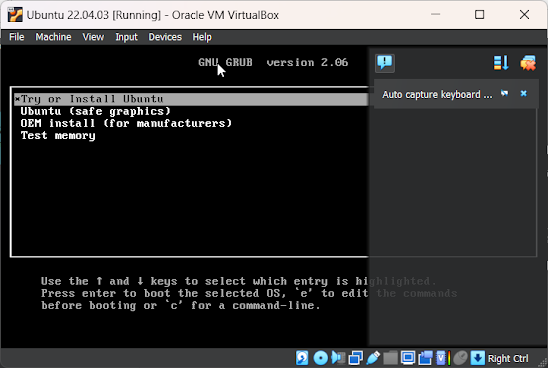Image resolution: width=548 pixels, height=368 pixels.
Task: Open the Machine menu
Action: tap(53, 37)
